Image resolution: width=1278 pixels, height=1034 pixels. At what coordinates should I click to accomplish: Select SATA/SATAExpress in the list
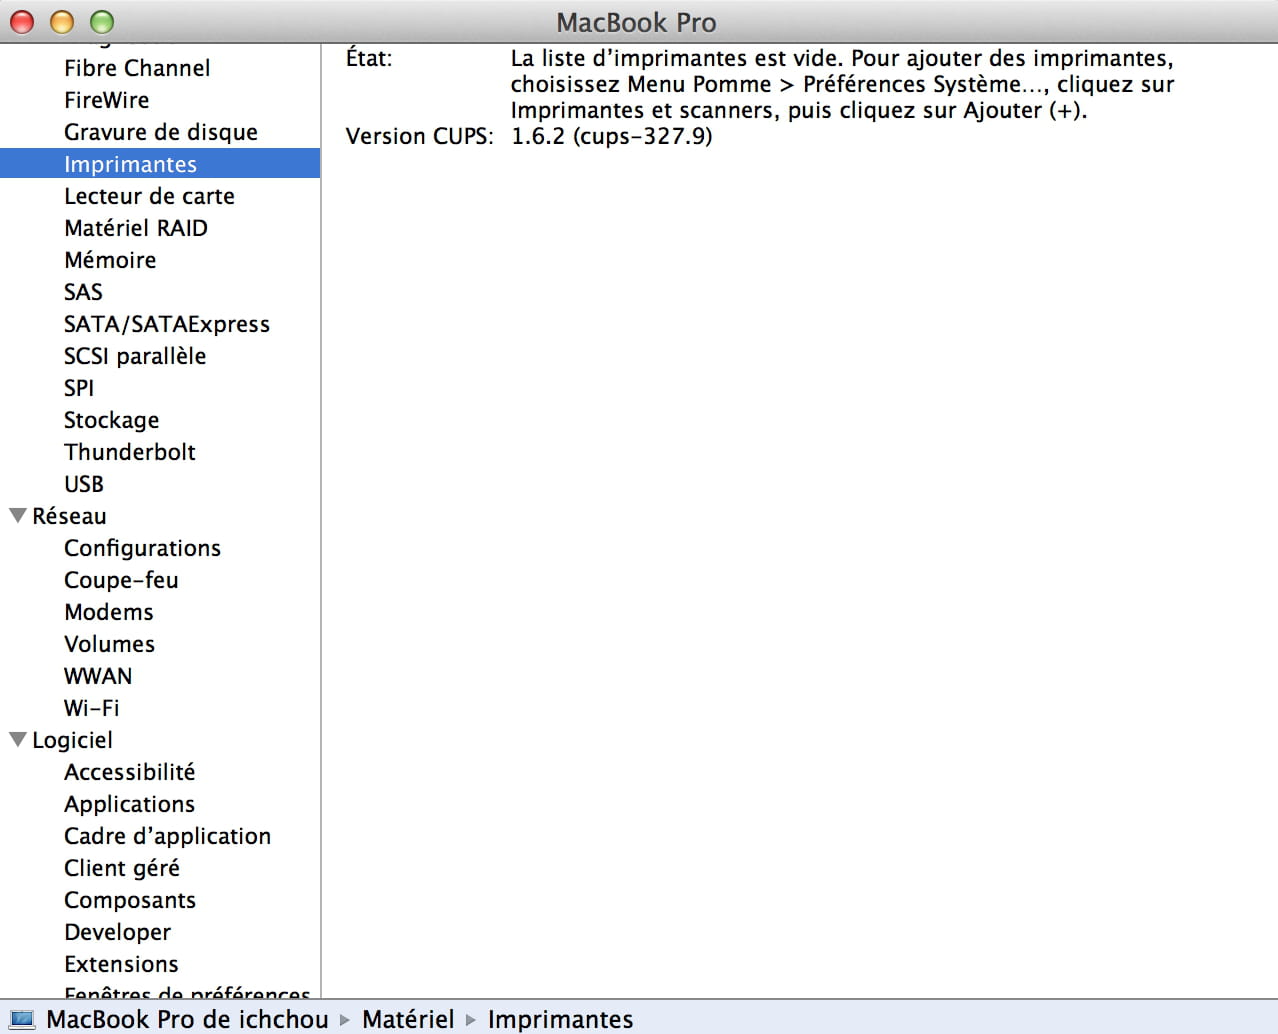pos(166,324)
